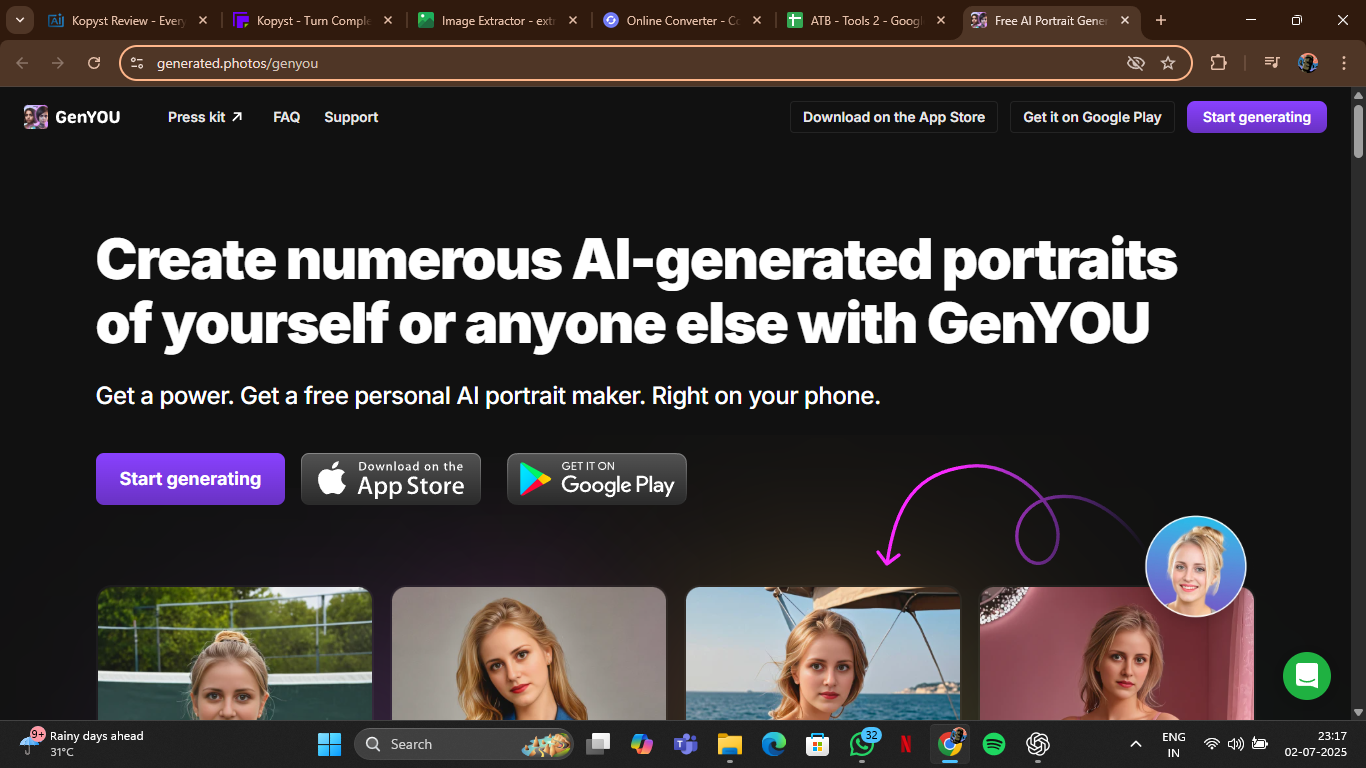
Task: Open the pink background portrait thumbnail
Action: coord(1117,653)
